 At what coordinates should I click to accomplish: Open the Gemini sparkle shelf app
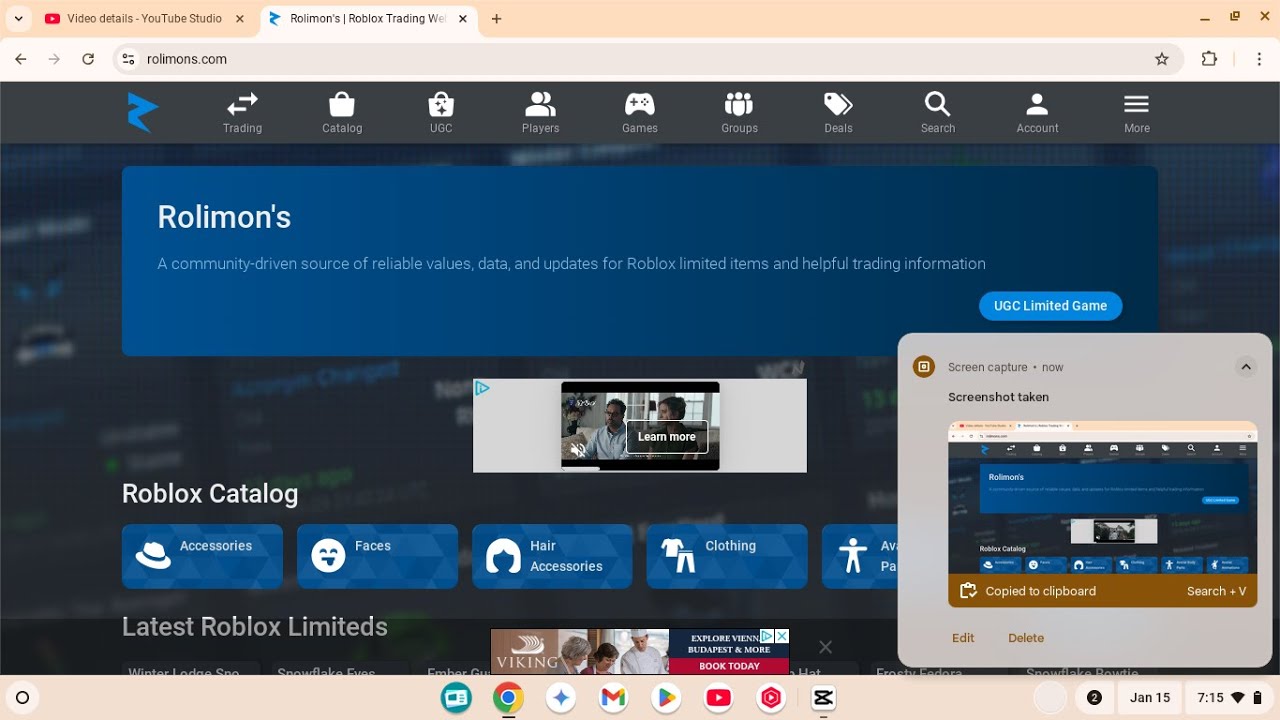tap(561, 698)
